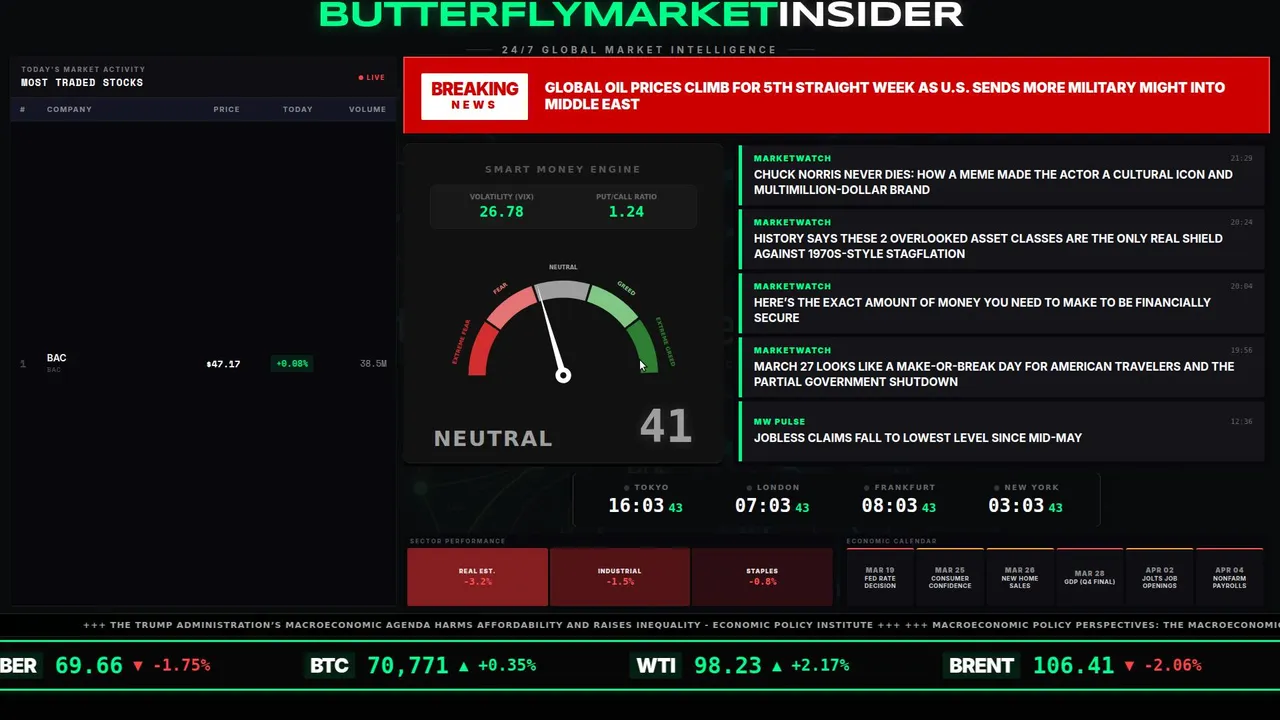
Task: Click the green up arrow beside BTC 70,771
Action: [463, 665]
